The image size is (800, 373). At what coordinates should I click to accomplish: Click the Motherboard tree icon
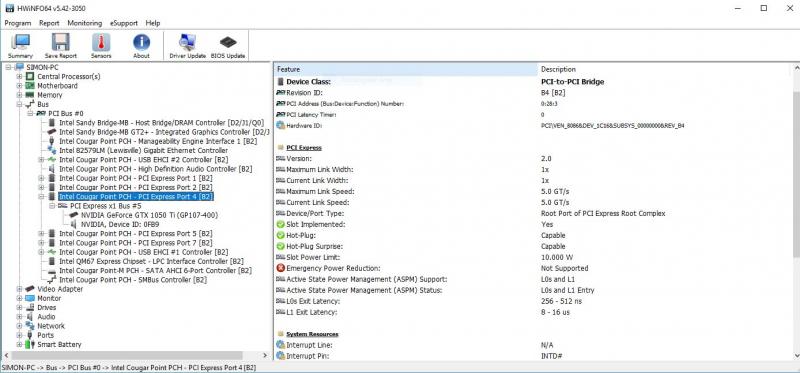[30, 86]
